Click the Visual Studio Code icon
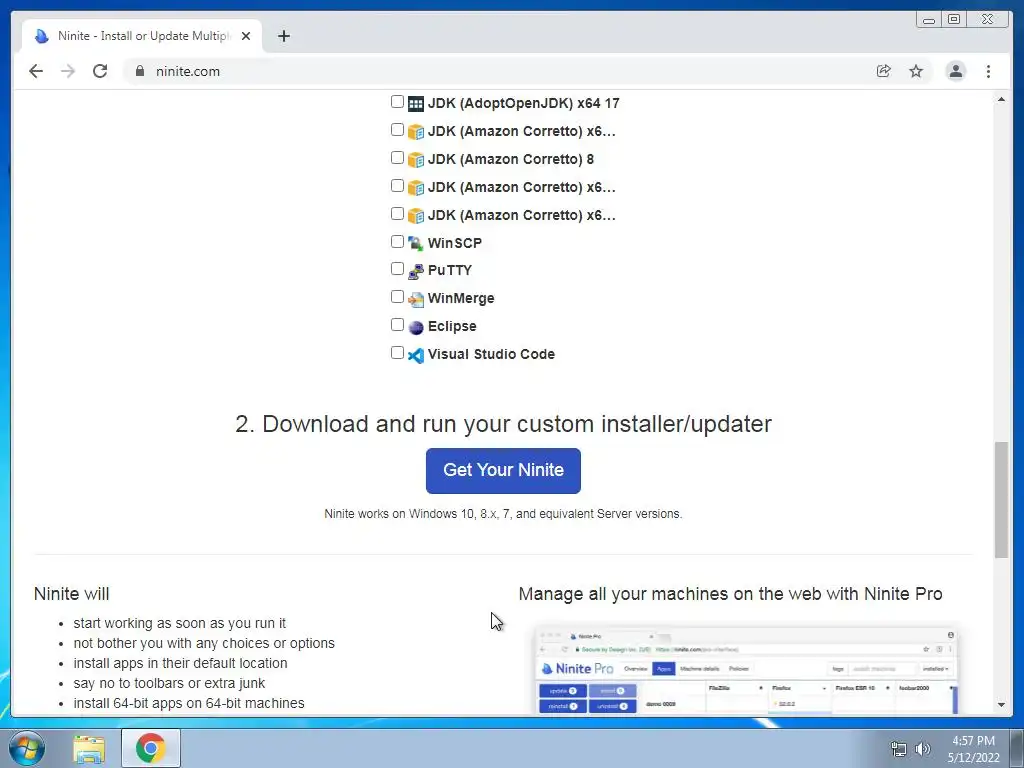This screenshot has width=1024, height=768. pos(416,355)
